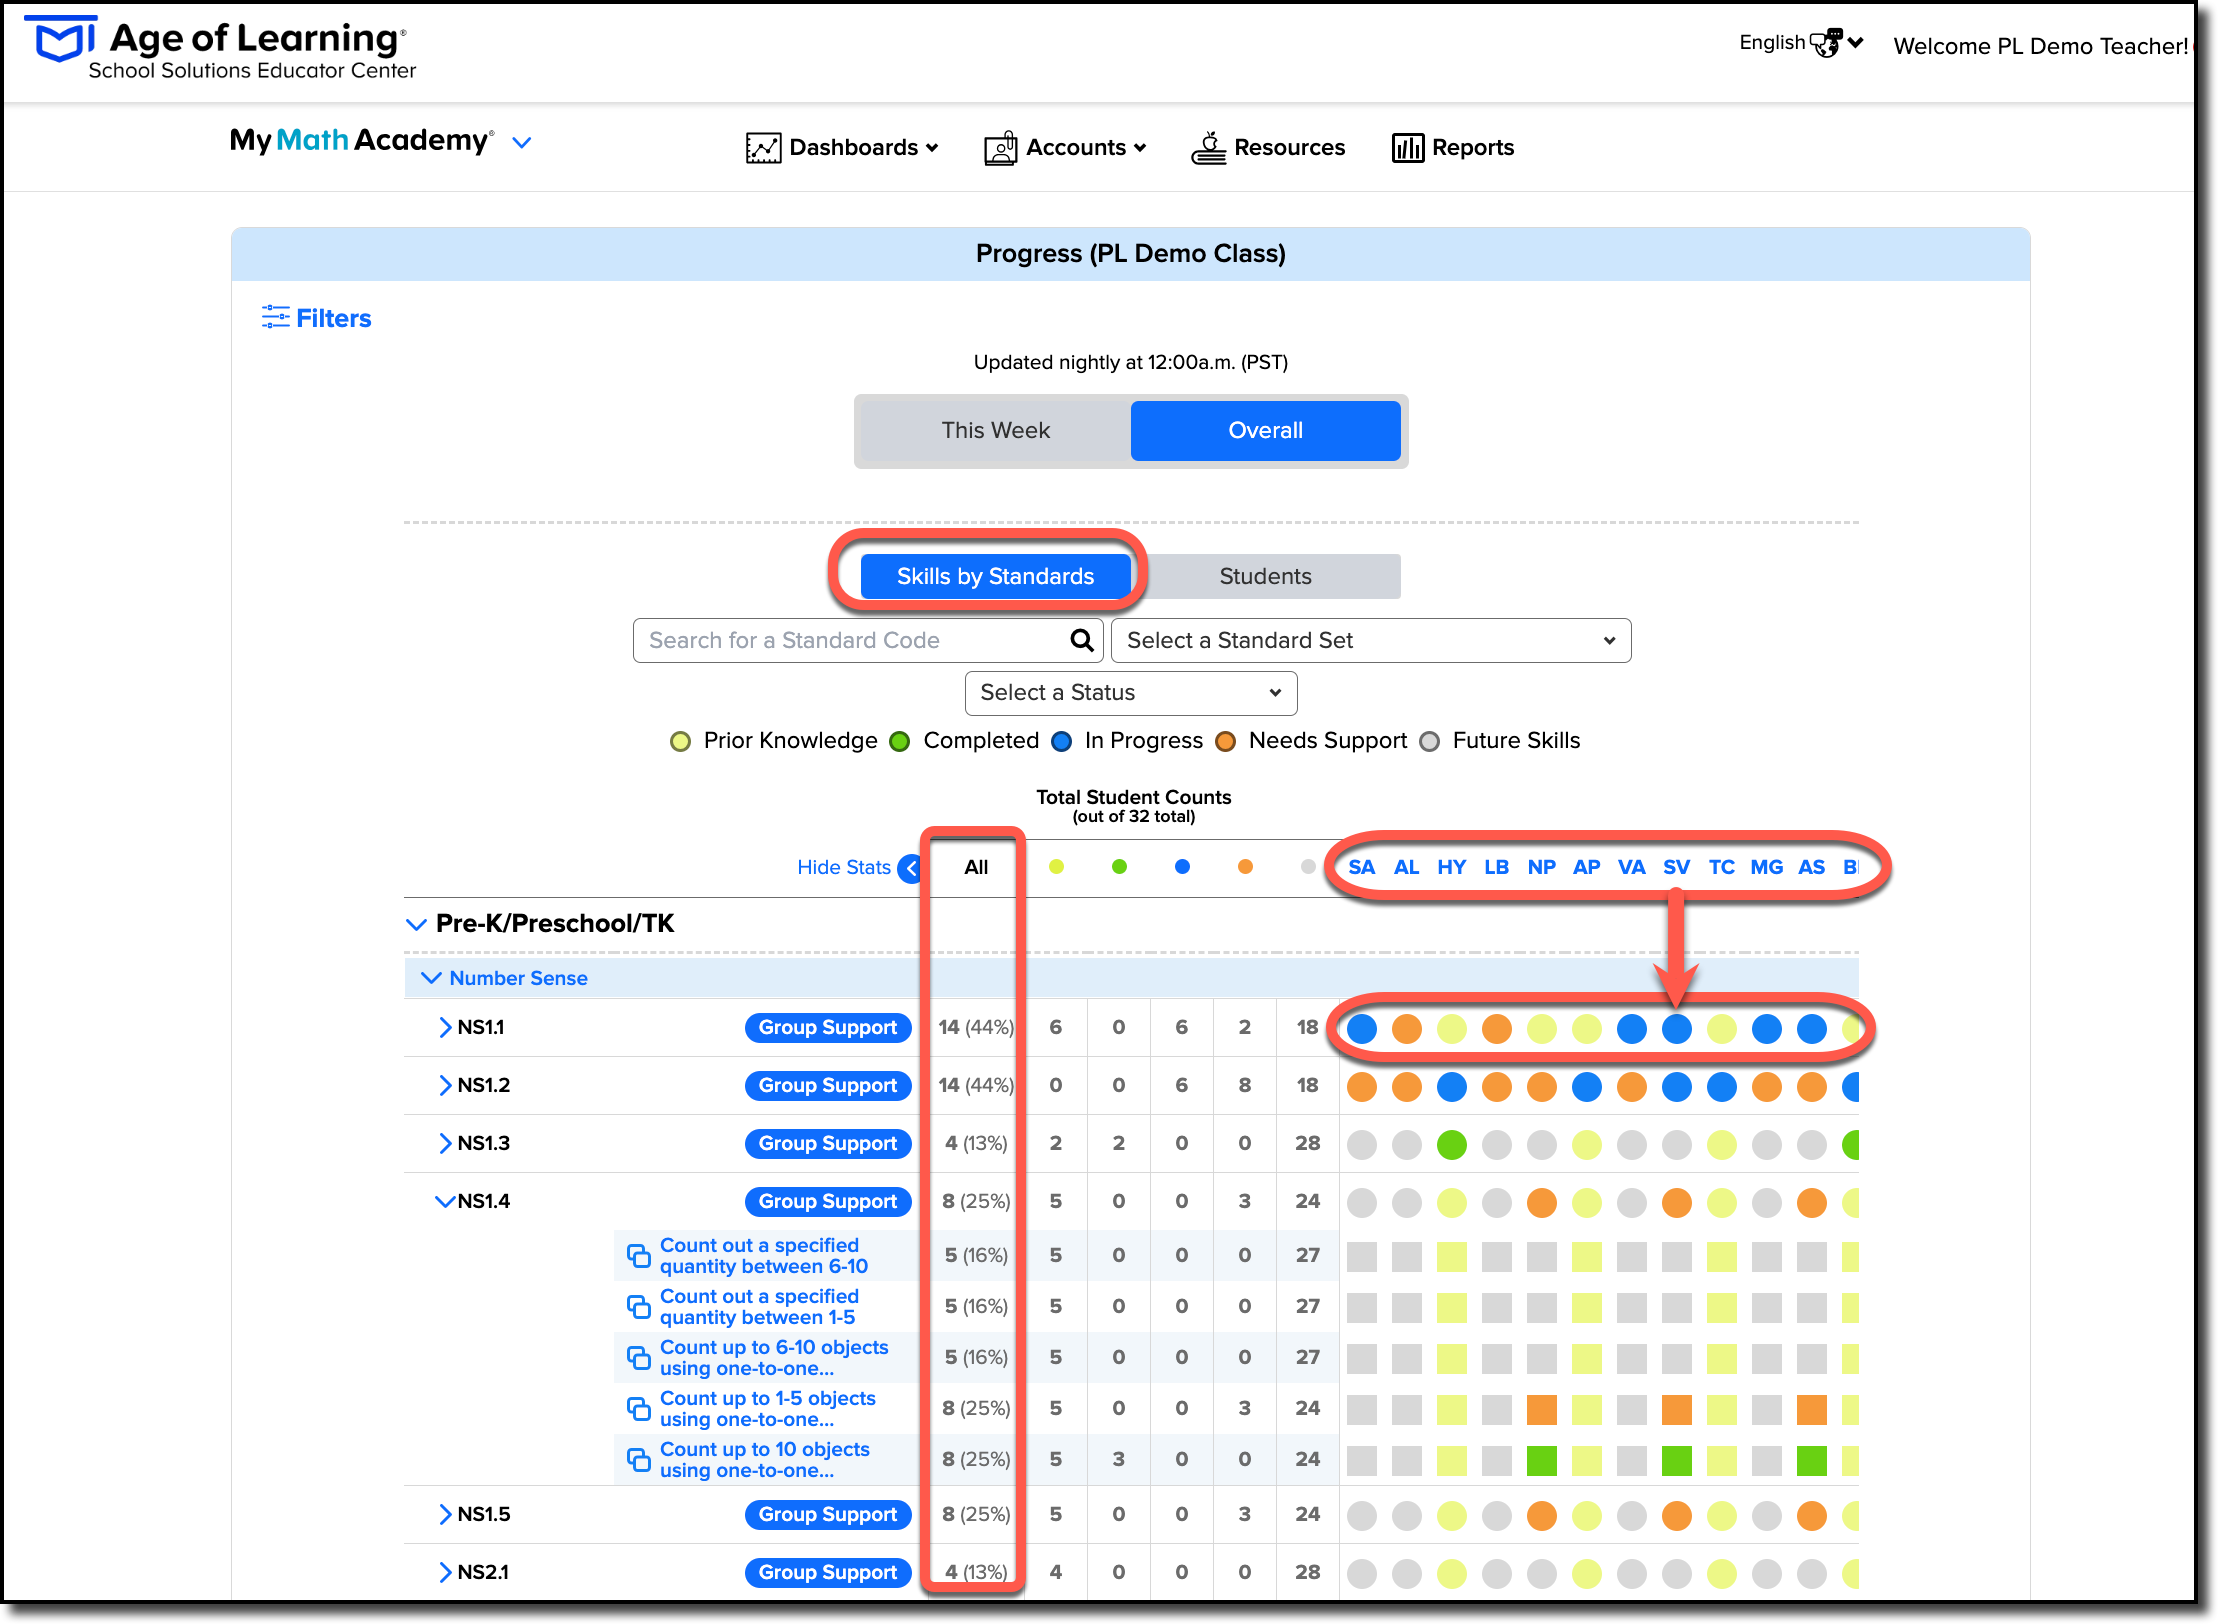Collapse the Number Sense group
The image size is (2218, 1624).
click(x=431, y=978)
